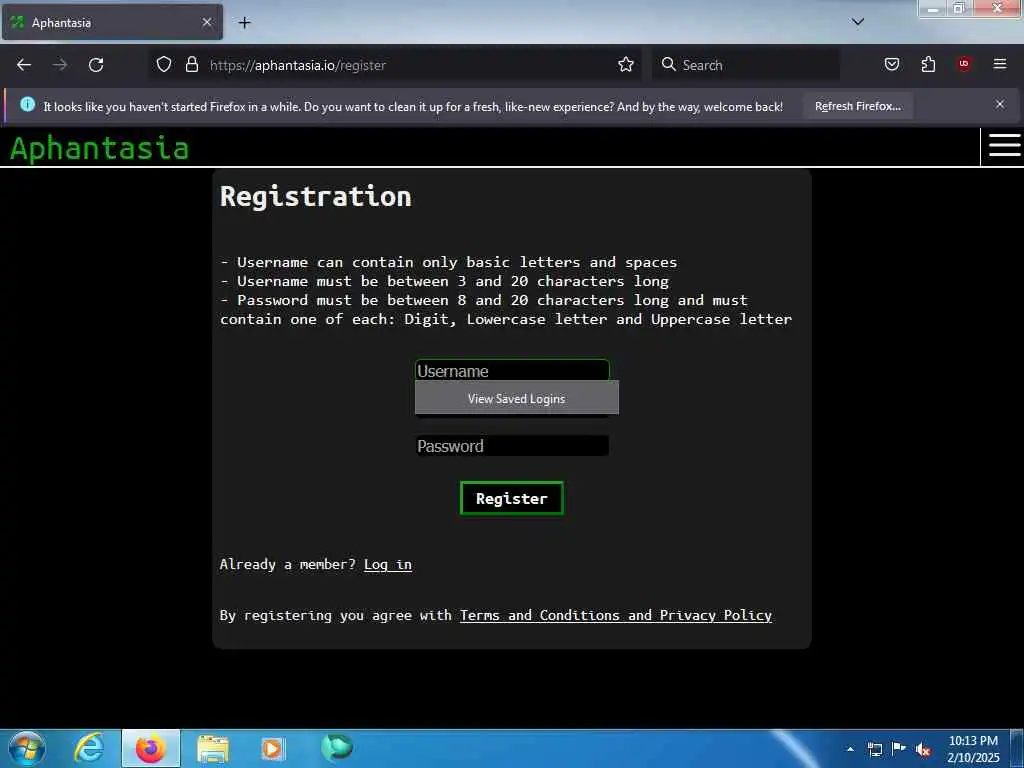Open the Extensions puzzle icon

(x=928, y=64)
